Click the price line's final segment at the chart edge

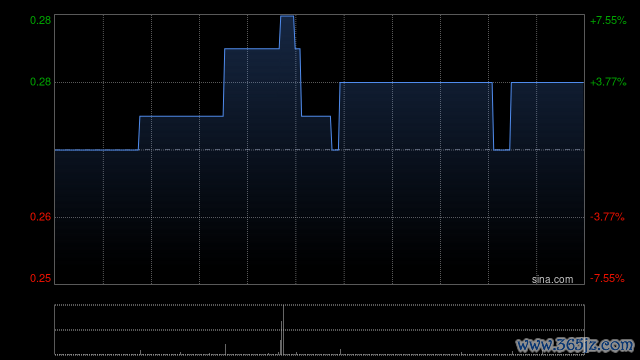tap(548, 82)
